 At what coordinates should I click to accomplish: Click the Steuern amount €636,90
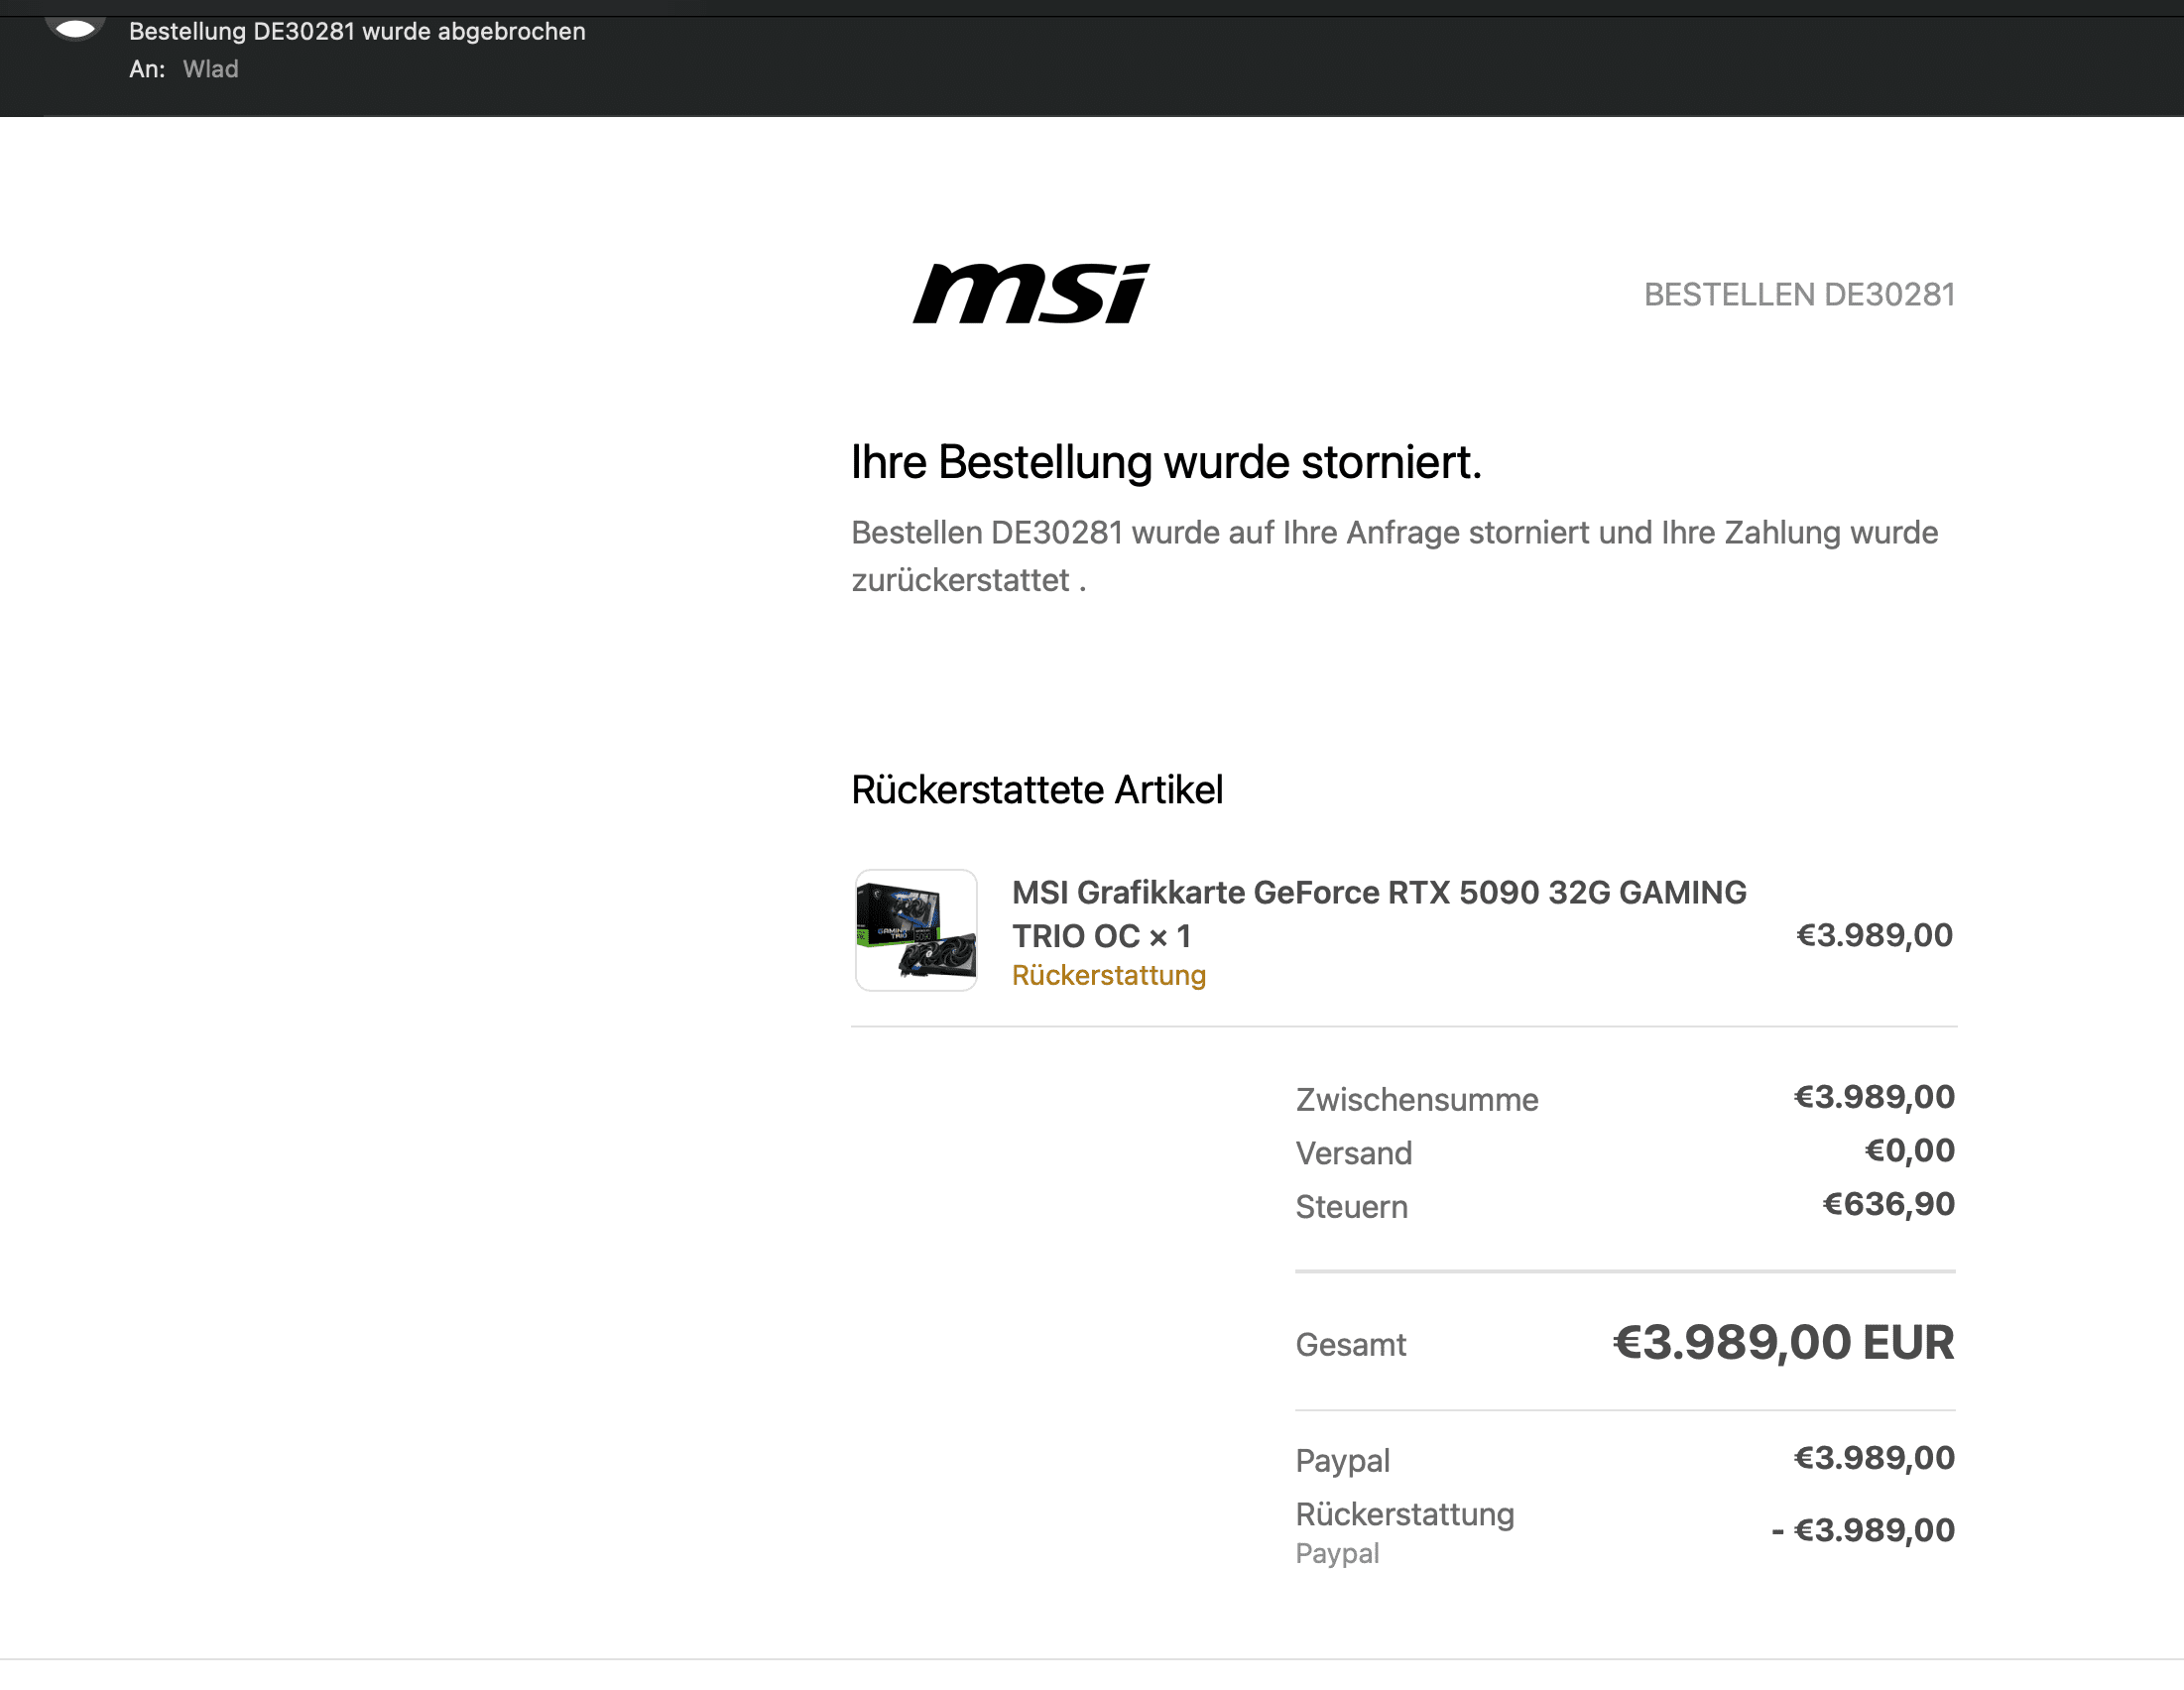coord(1888,1204)
